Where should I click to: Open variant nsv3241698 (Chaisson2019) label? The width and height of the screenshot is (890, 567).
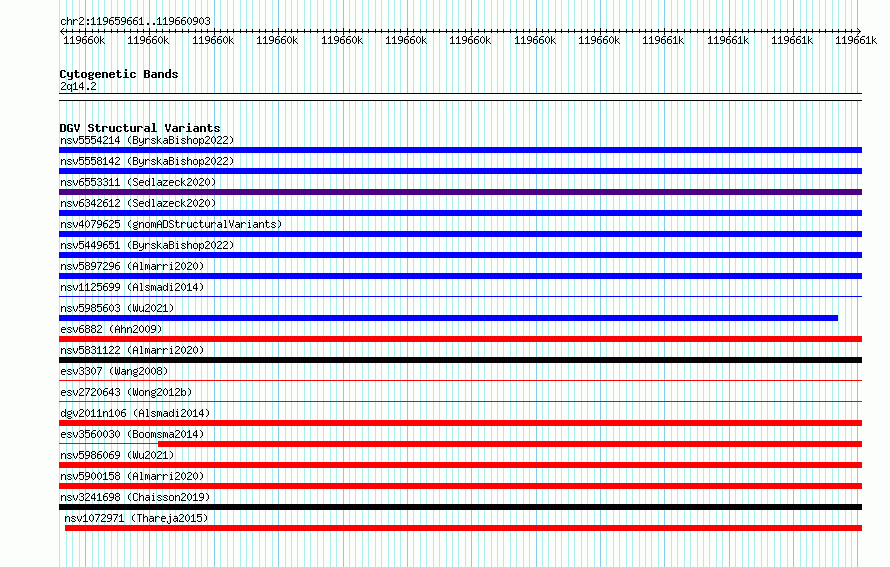click(x=135, y=497)
